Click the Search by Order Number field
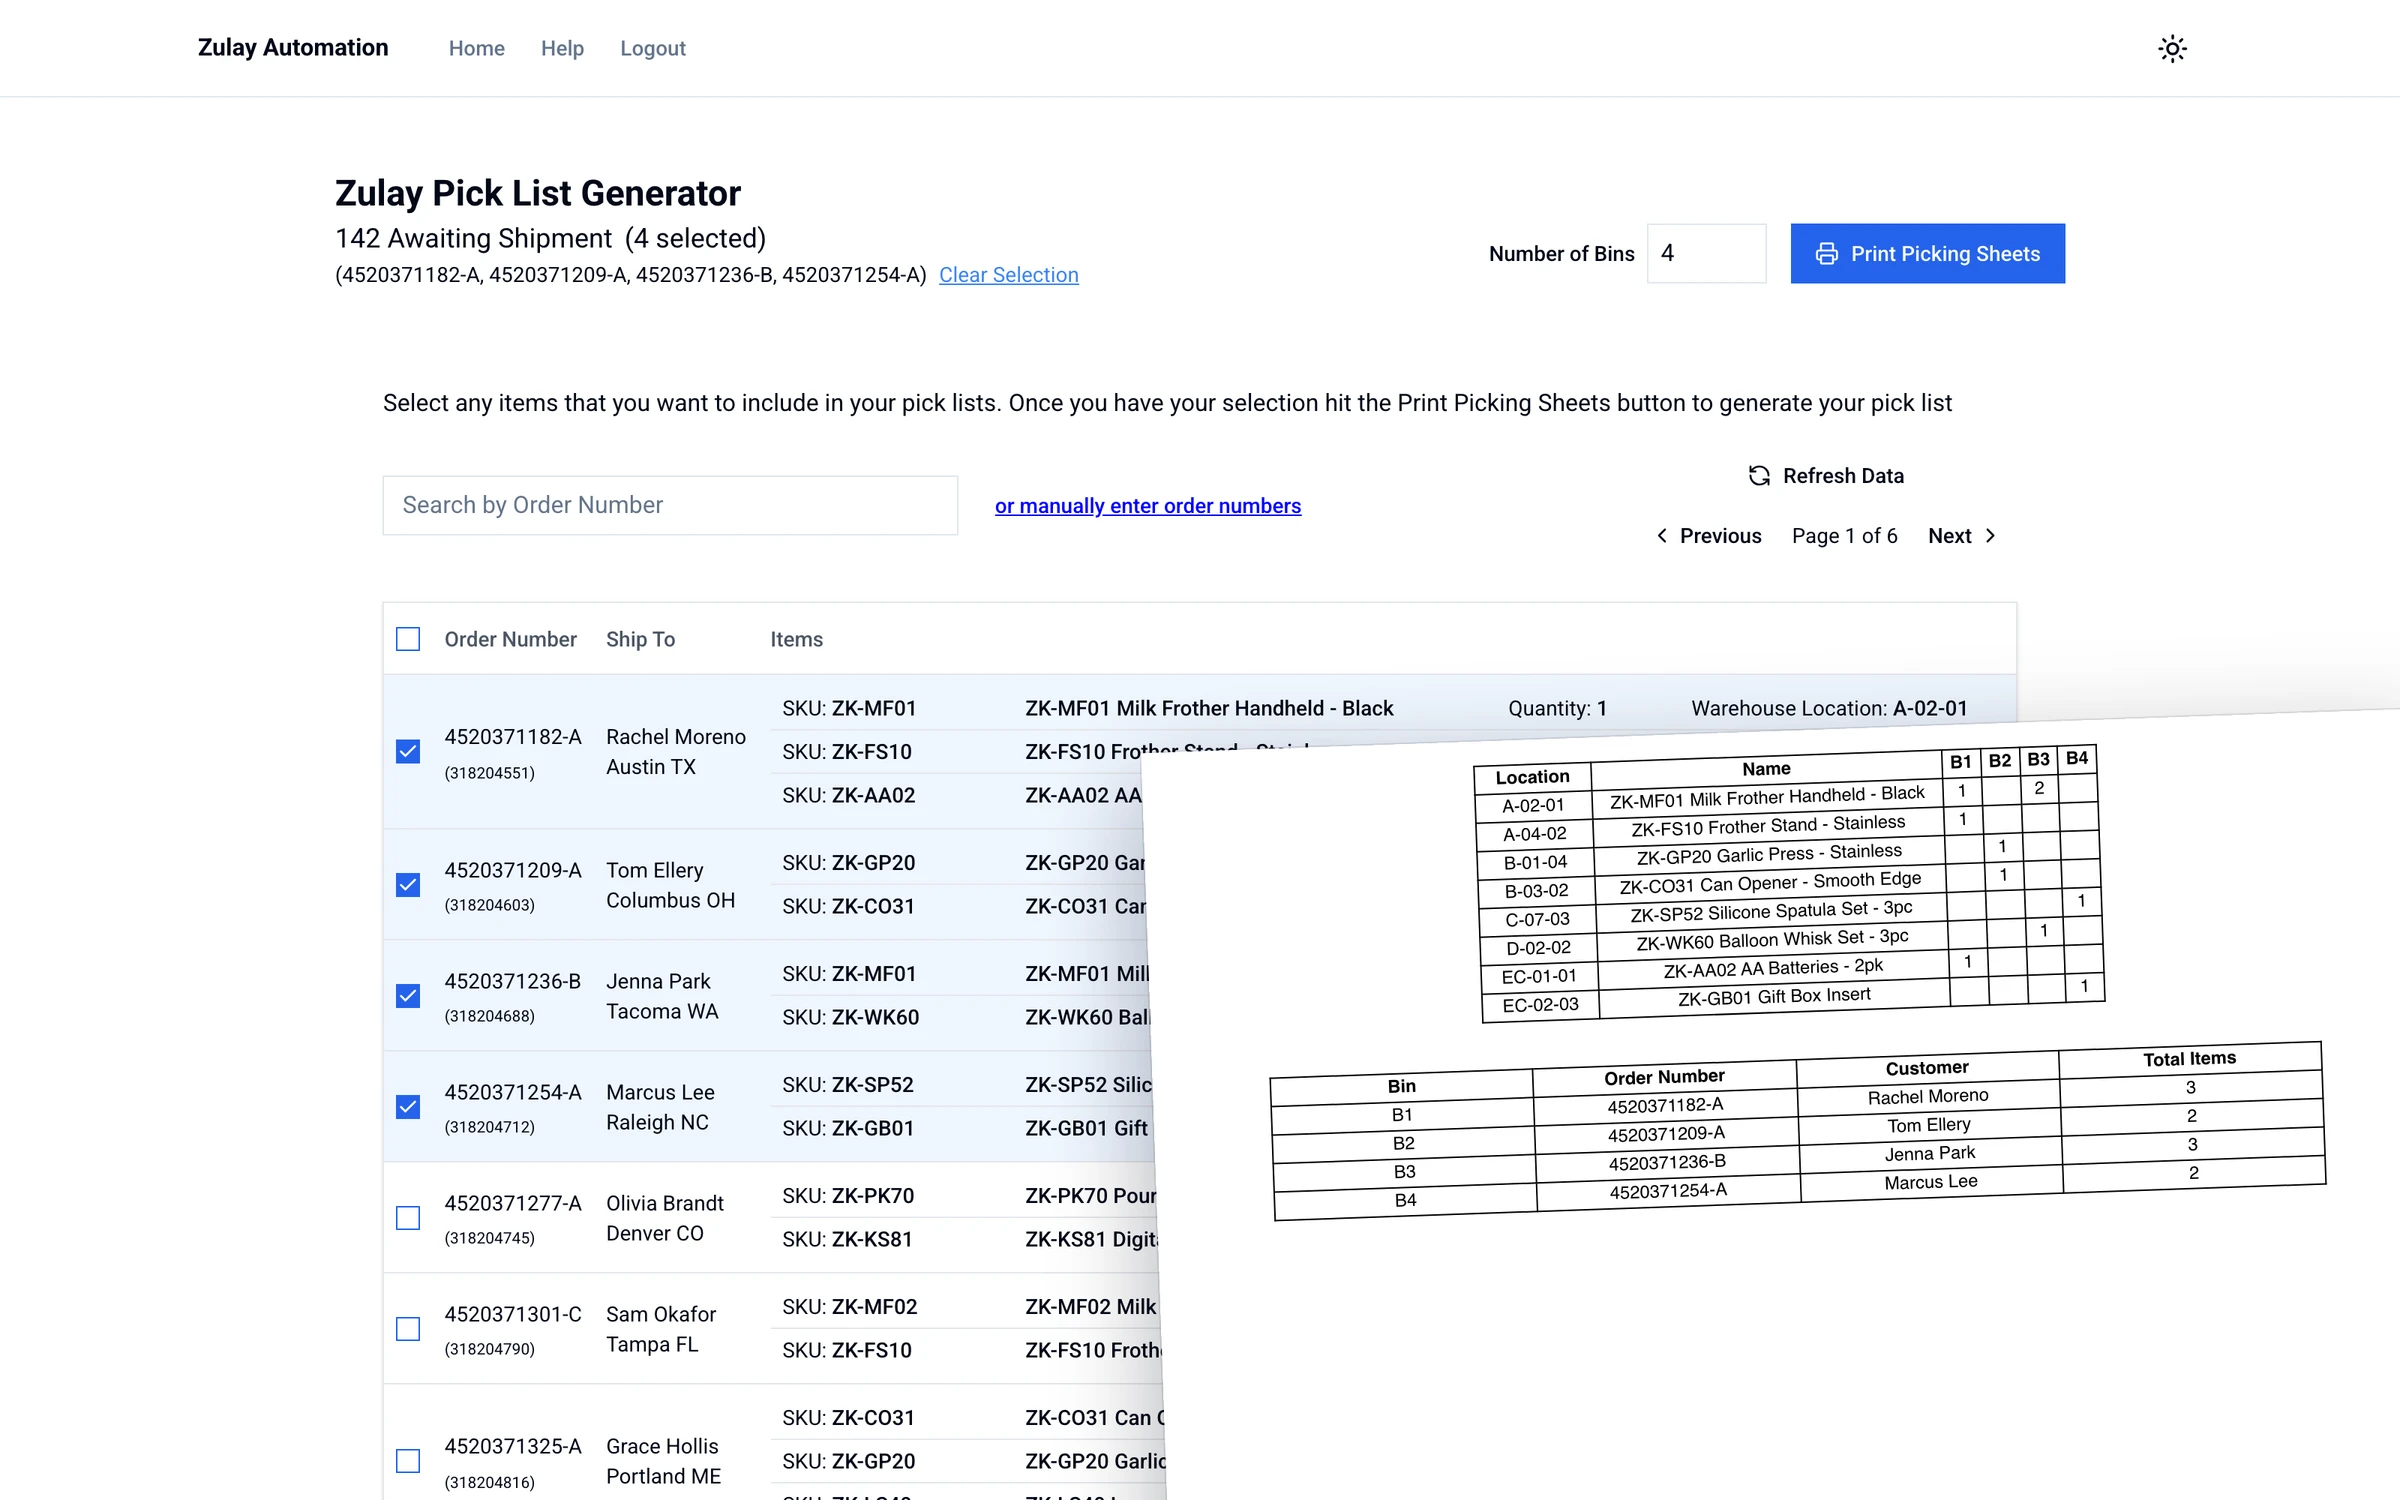 point(670,505)
